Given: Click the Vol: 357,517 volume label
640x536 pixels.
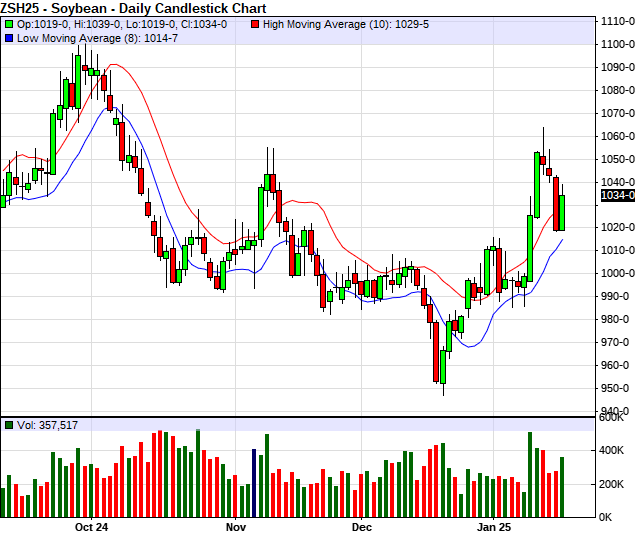Looking at the screenshot, I should pyautogui.click(x=48, y=425).
